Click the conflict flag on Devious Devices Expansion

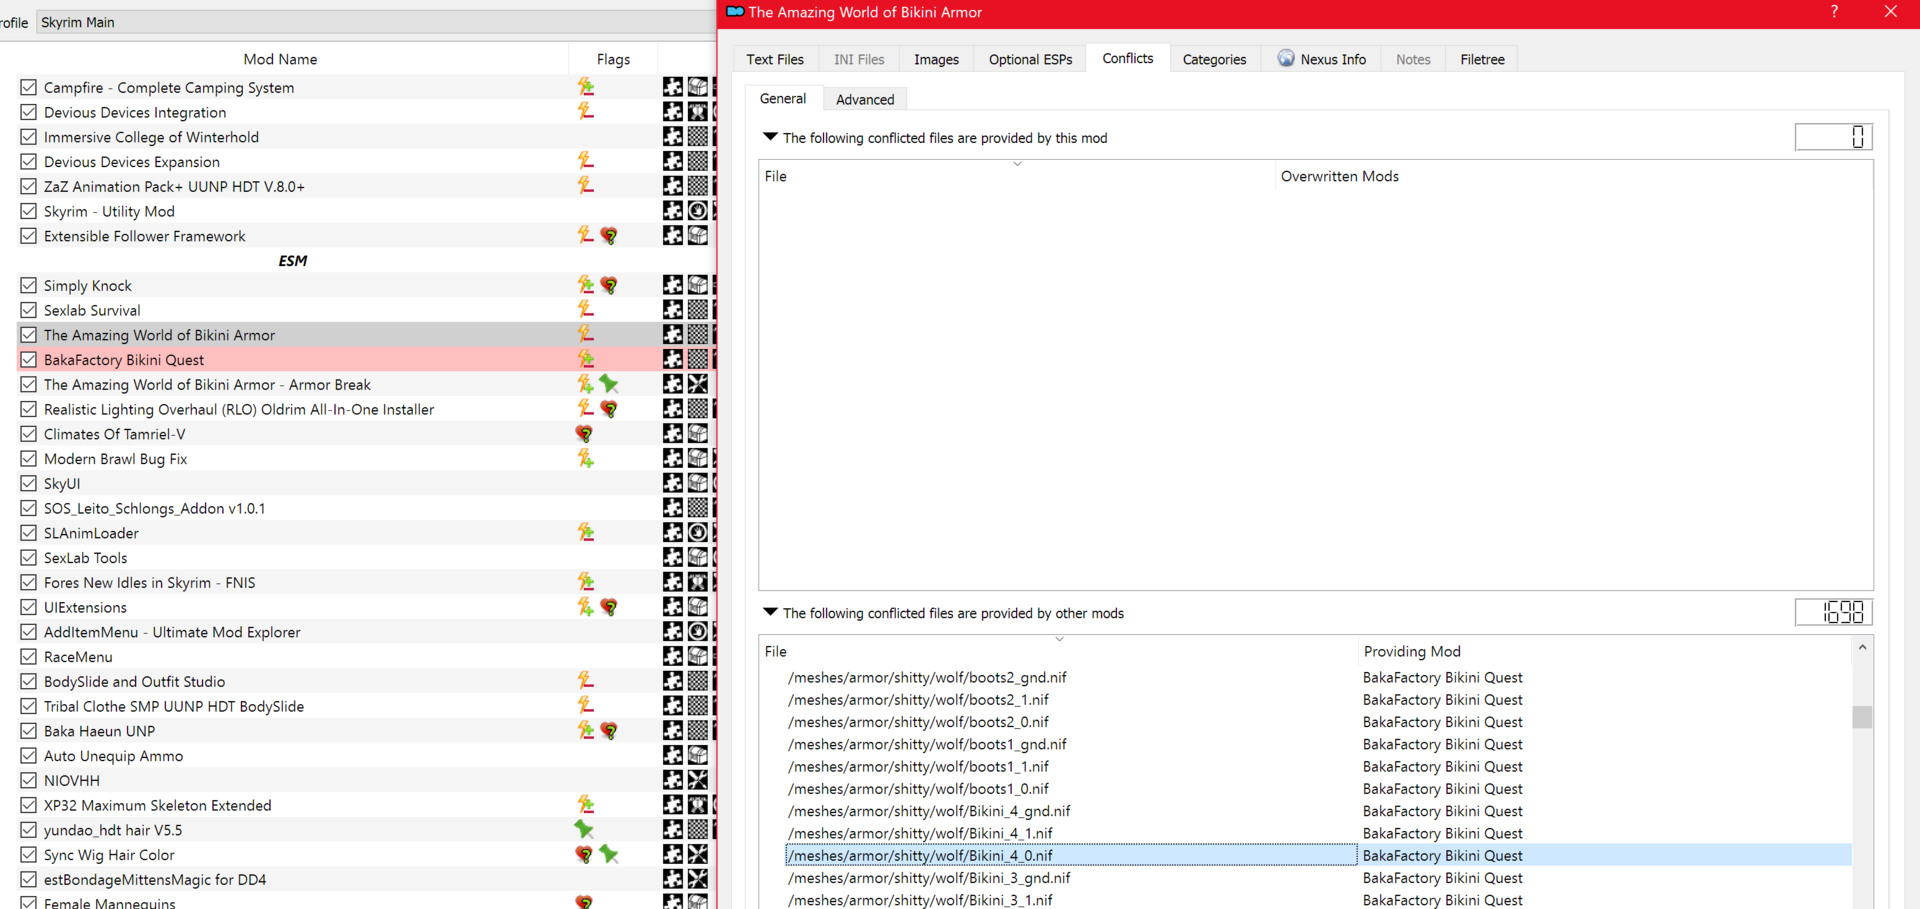click(586, 161)
